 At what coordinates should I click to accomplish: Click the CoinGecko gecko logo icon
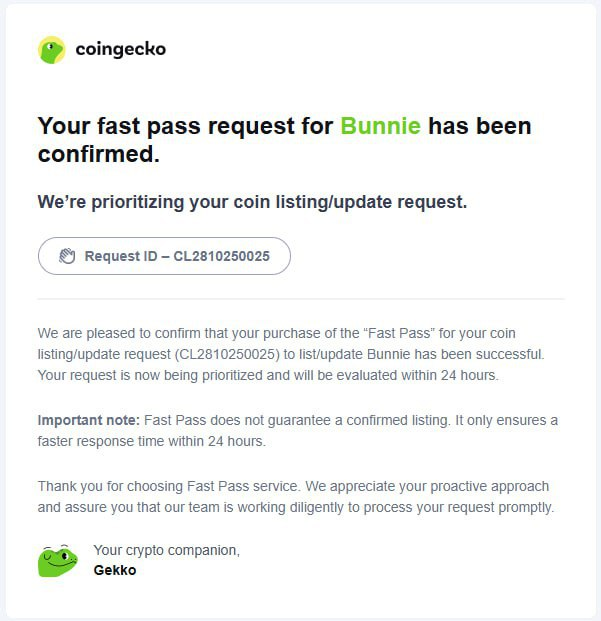[51, 50]
